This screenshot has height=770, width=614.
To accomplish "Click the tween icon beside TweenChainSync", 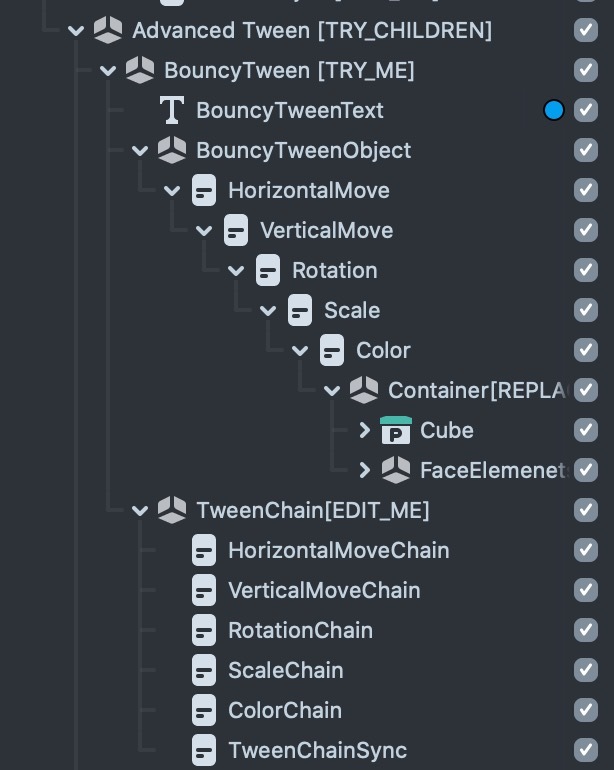I will click(x=204, y=750).
